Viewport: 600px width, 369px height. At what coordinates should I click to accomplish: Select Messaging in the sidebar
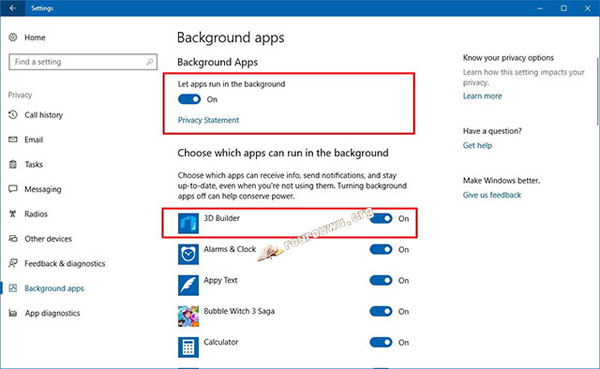43,189
